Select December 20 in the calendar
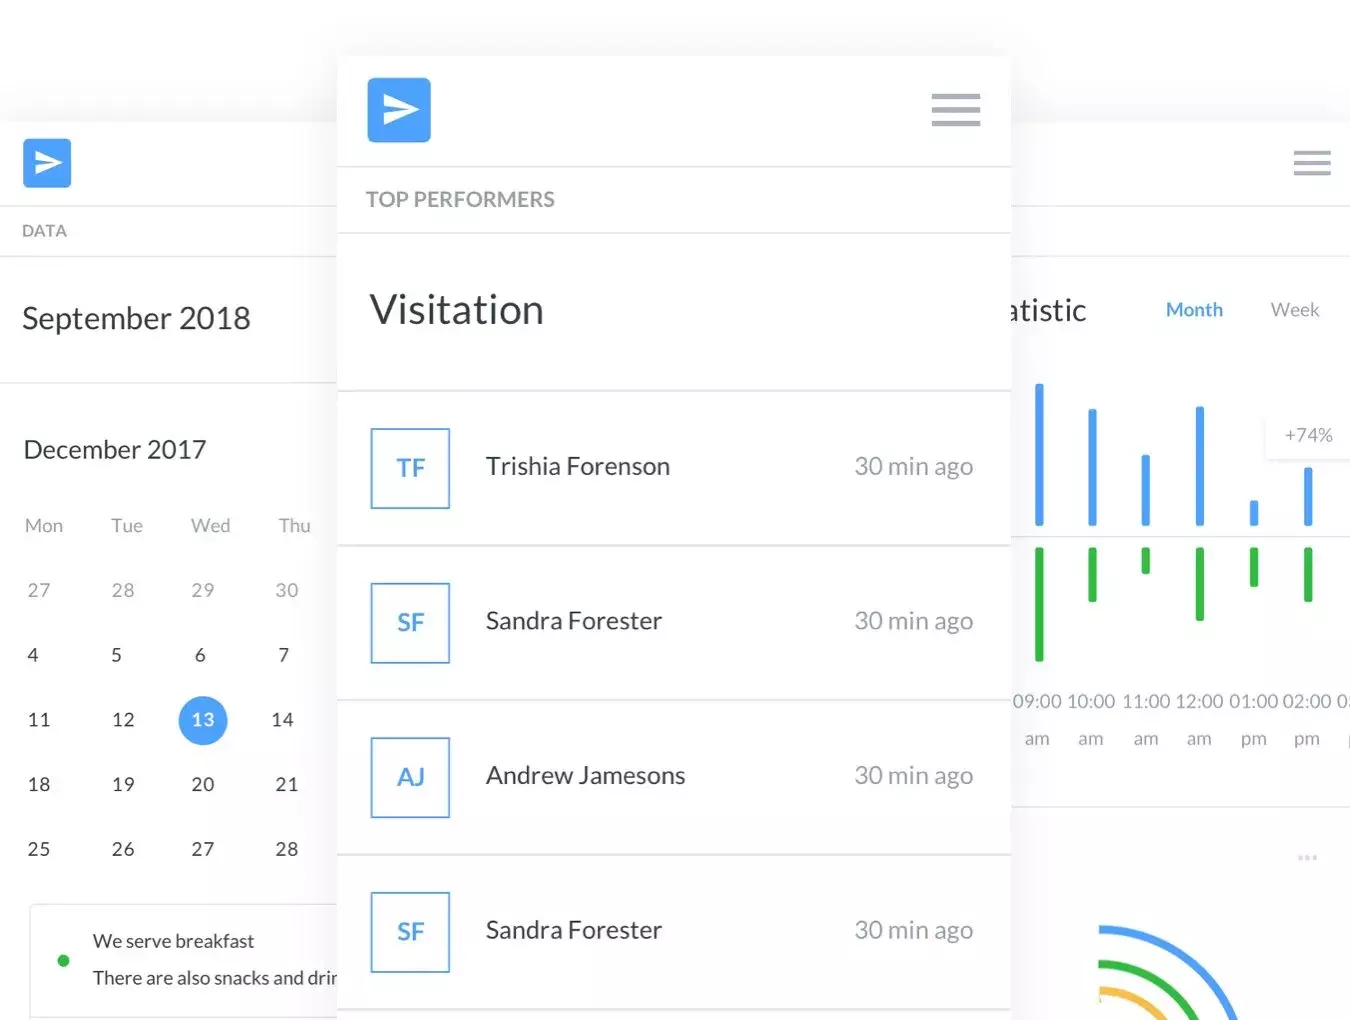The width and height of the screenshot is (1350, 1020). pyautogui.click(x=203, y=785)
